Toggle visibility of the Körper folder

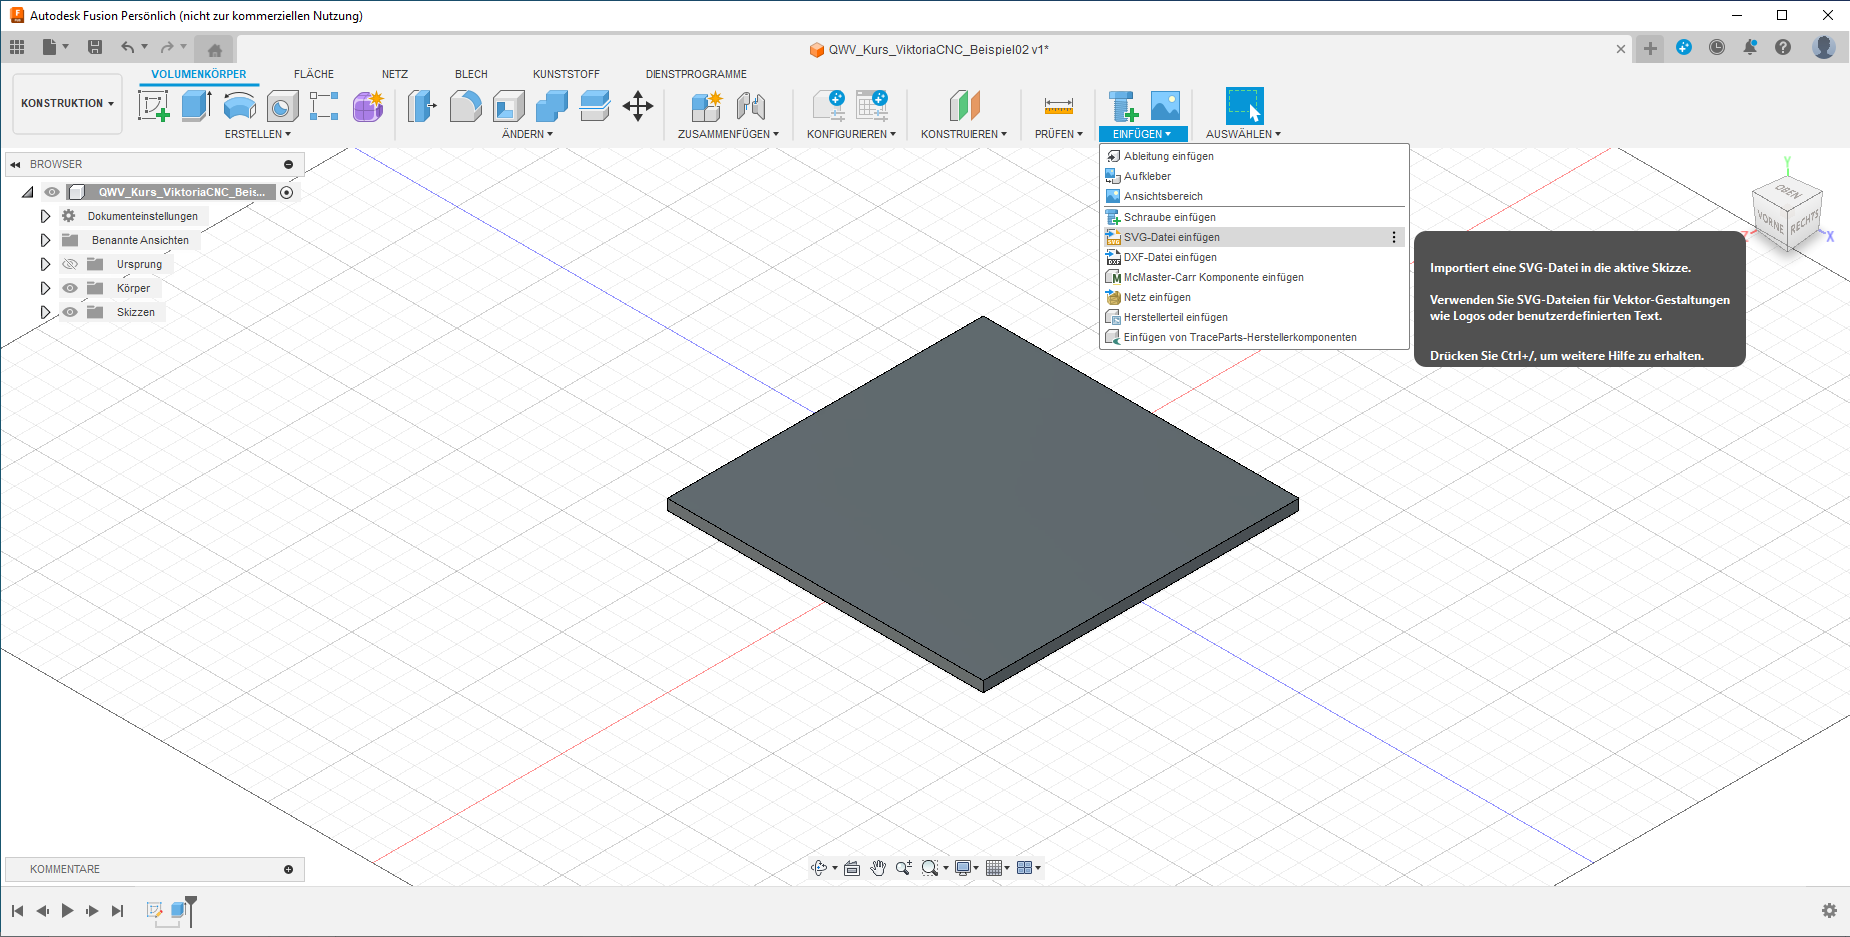pos(70,288)
